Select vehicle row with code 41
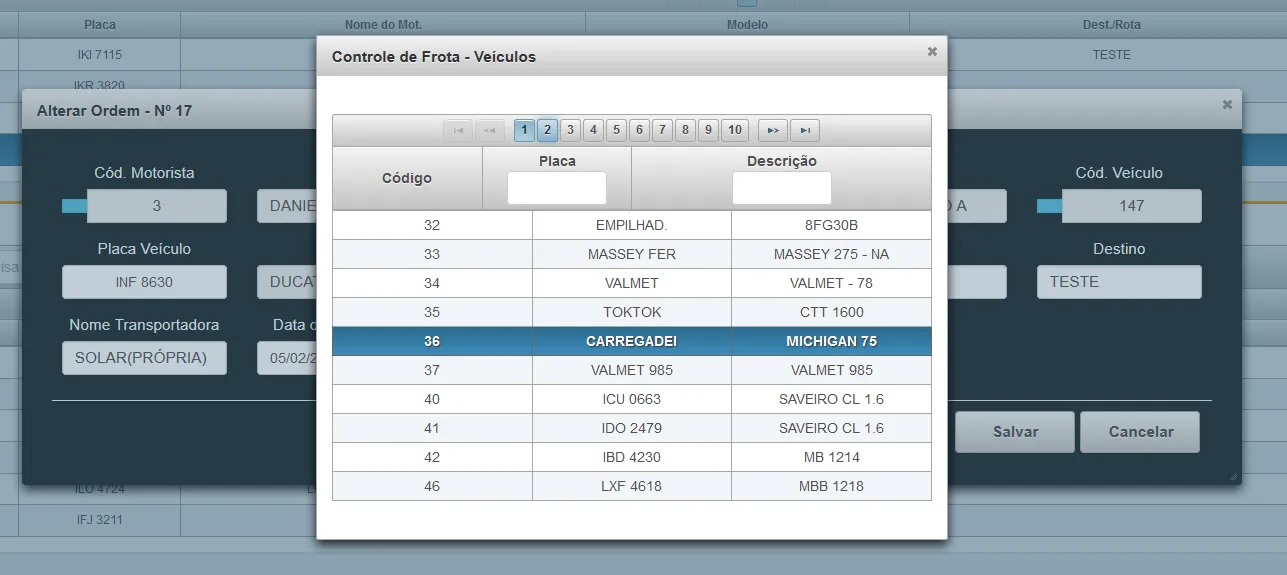Screen dimensions: 1287x575 point(632,428)
